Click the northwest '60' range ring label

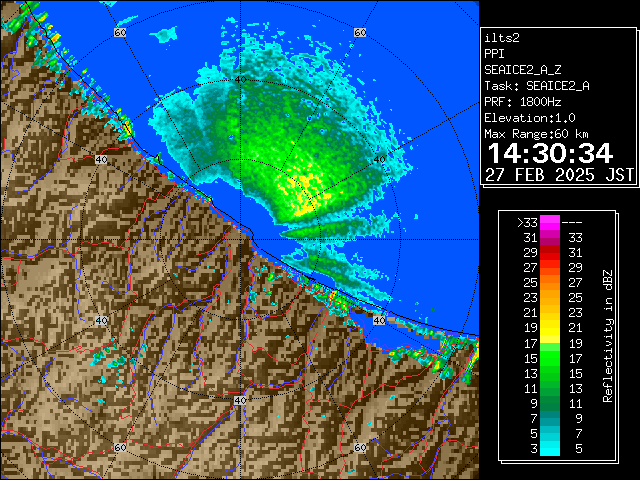point(120,32)
